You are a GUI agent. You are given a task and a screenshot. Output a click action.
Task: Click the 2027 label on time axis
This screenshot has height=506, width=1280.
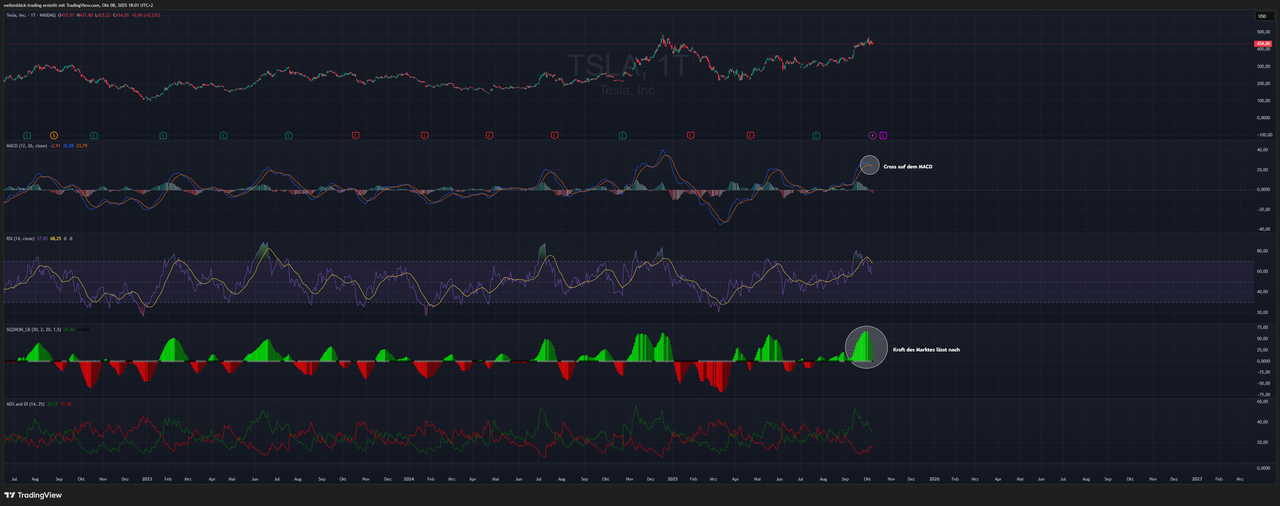pyautogui.click(x=1197, y=479)
